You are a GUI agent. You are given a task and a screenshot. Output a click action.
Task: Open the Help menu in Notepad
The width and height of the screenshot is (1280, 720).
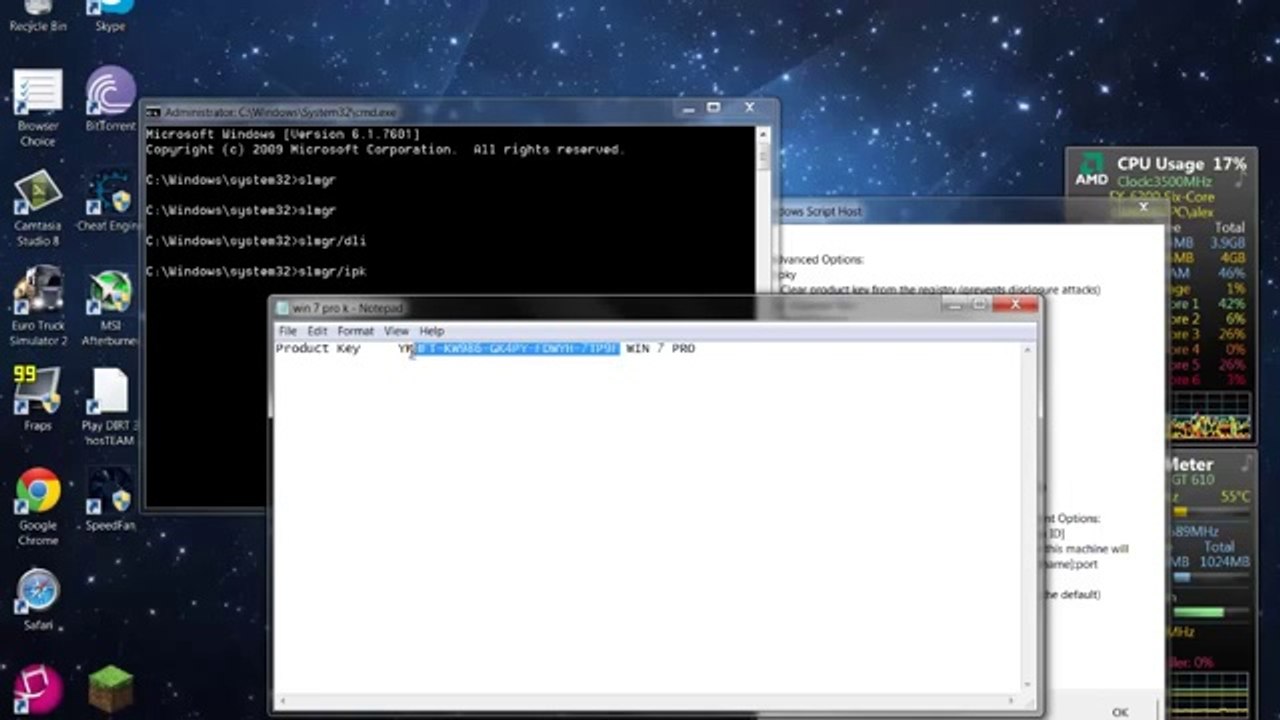[432, 331]
